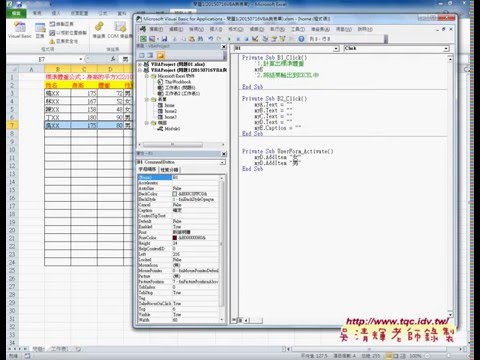Toggle 以相對位置錄製 relative recording in Excel
480x360 pixels.
coord(68,33)
